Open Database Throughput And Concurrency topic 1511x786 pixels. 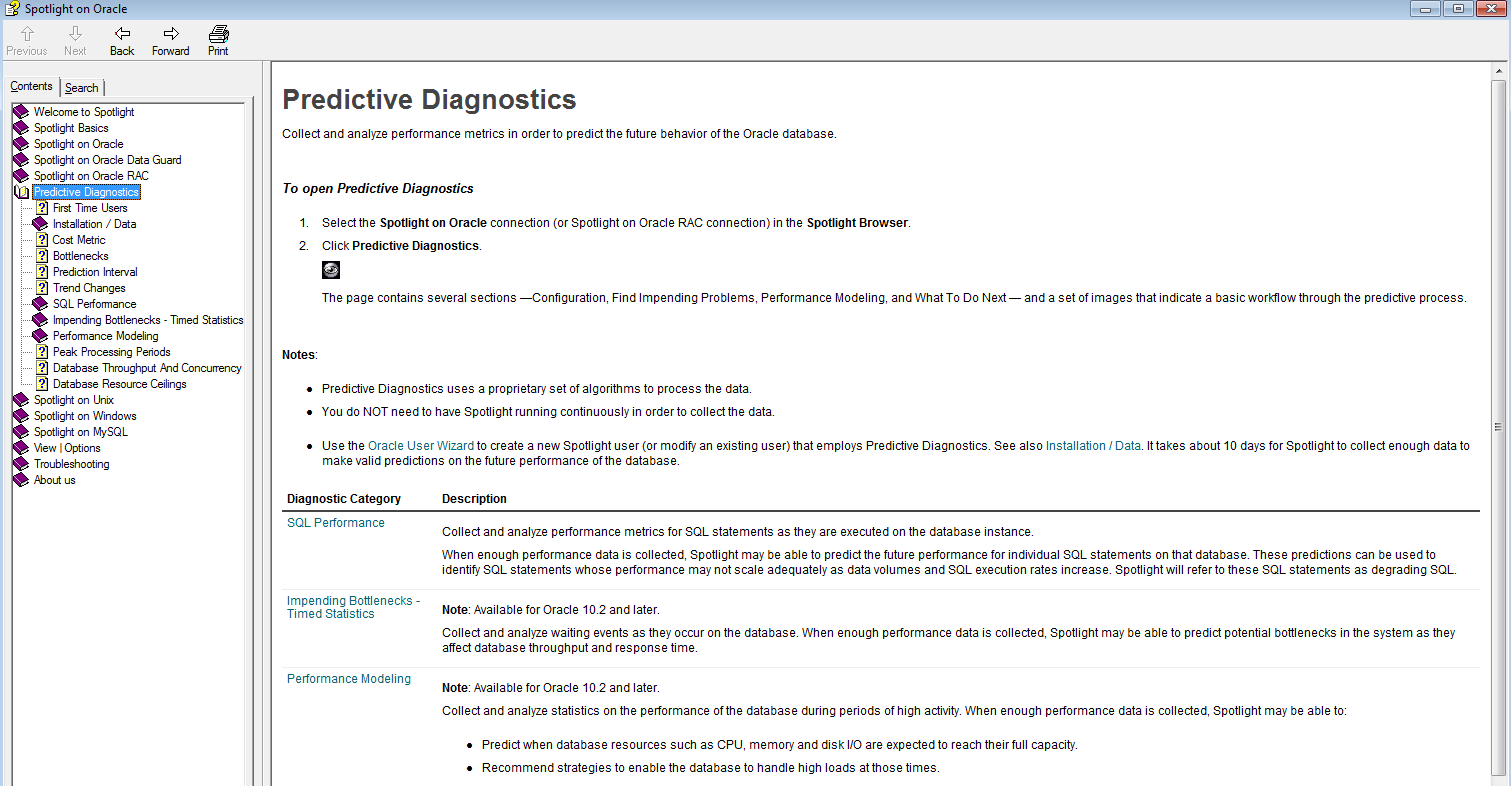pyautogui.click(x=147, y=368)
